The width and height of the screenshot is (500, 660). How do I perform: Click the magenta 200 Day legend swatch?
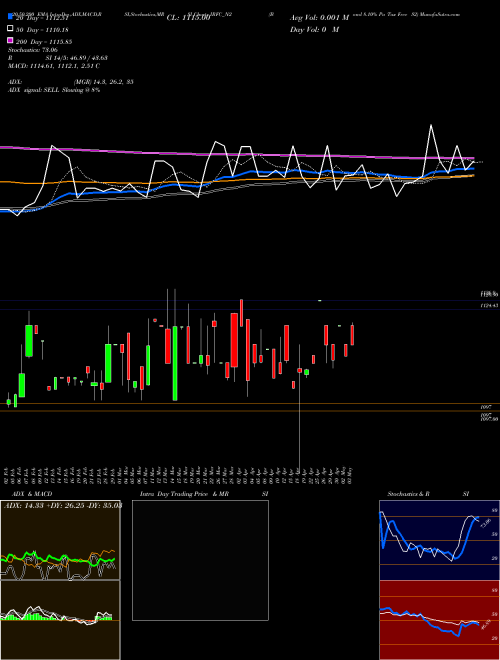coord(10,41)
